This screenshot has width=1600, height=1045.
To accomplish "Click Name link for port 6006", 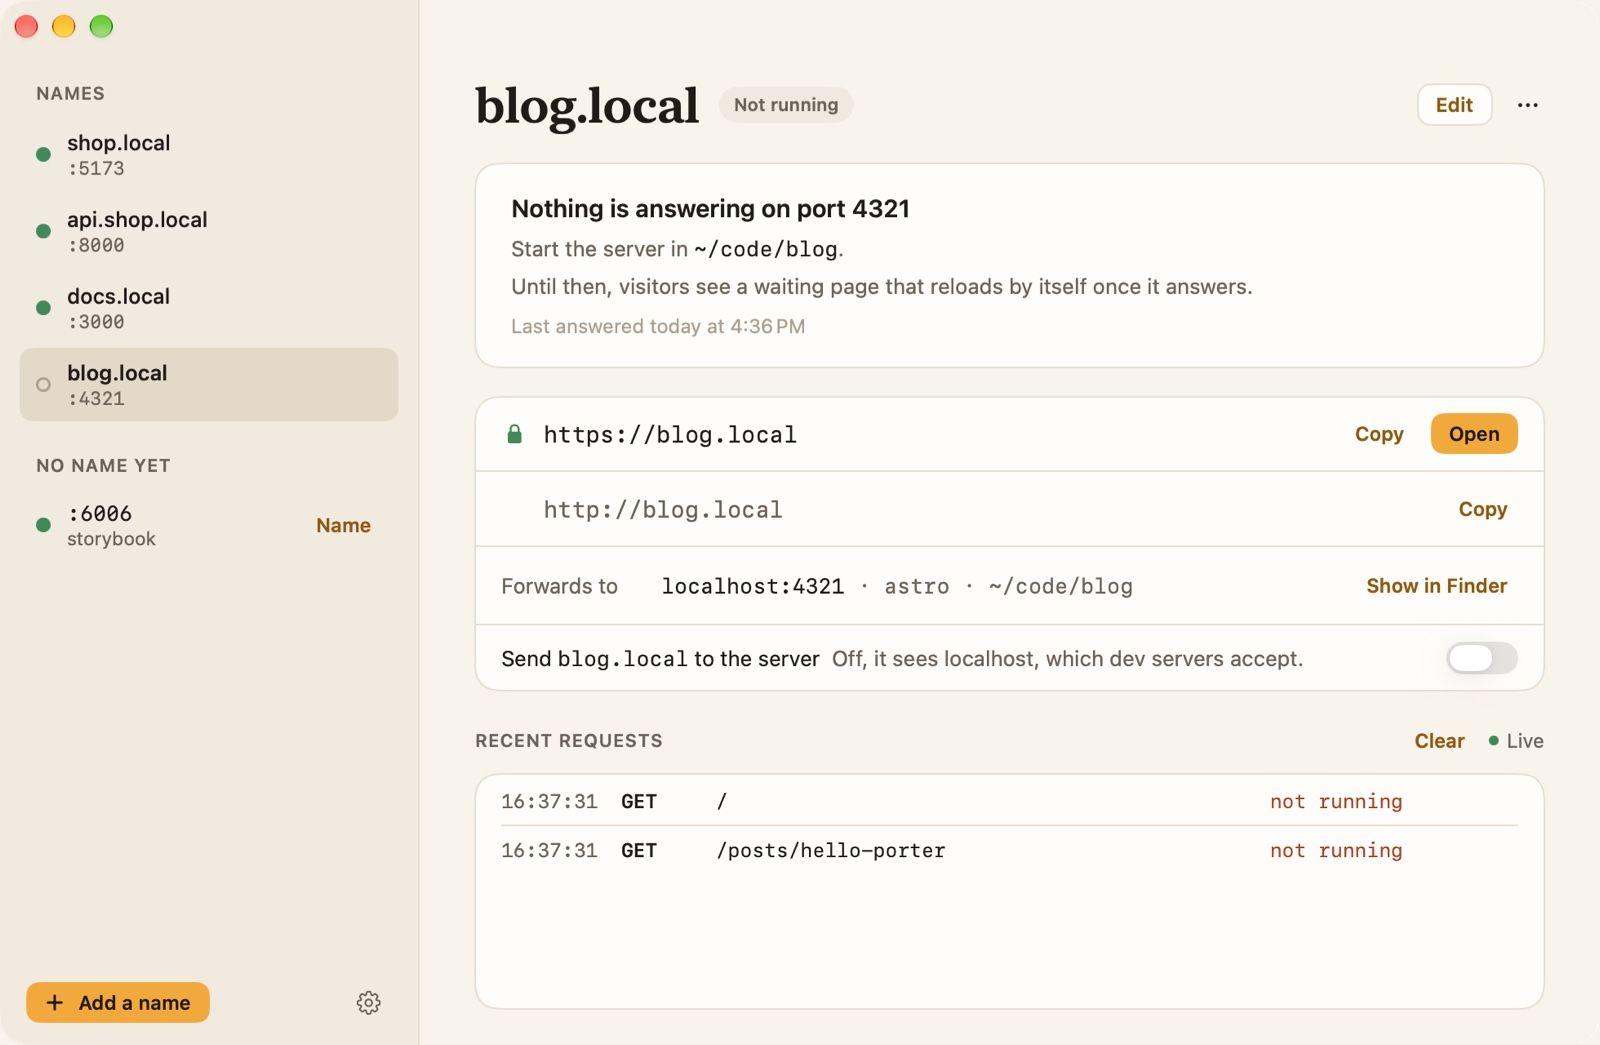I will click(x=343, y=525).
